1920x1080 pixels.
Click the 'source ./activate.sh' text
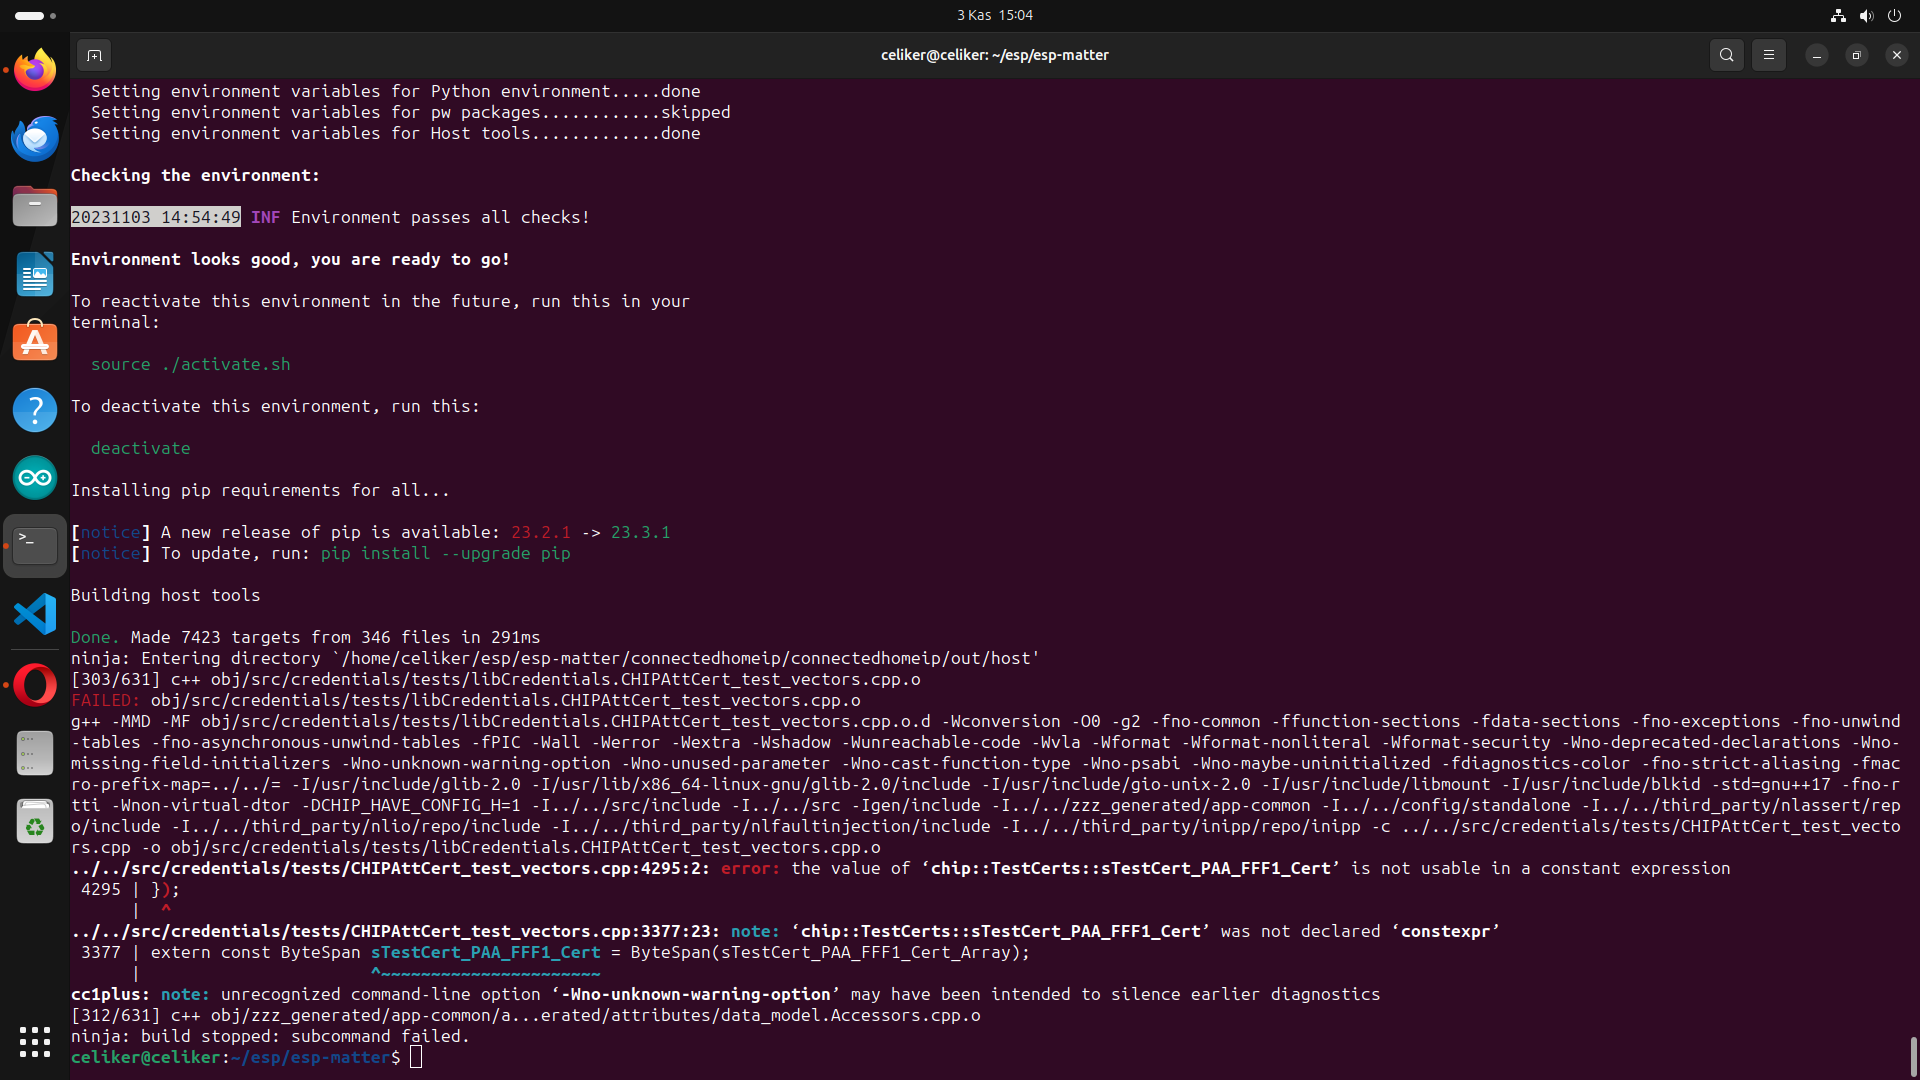tap(191, 364)
